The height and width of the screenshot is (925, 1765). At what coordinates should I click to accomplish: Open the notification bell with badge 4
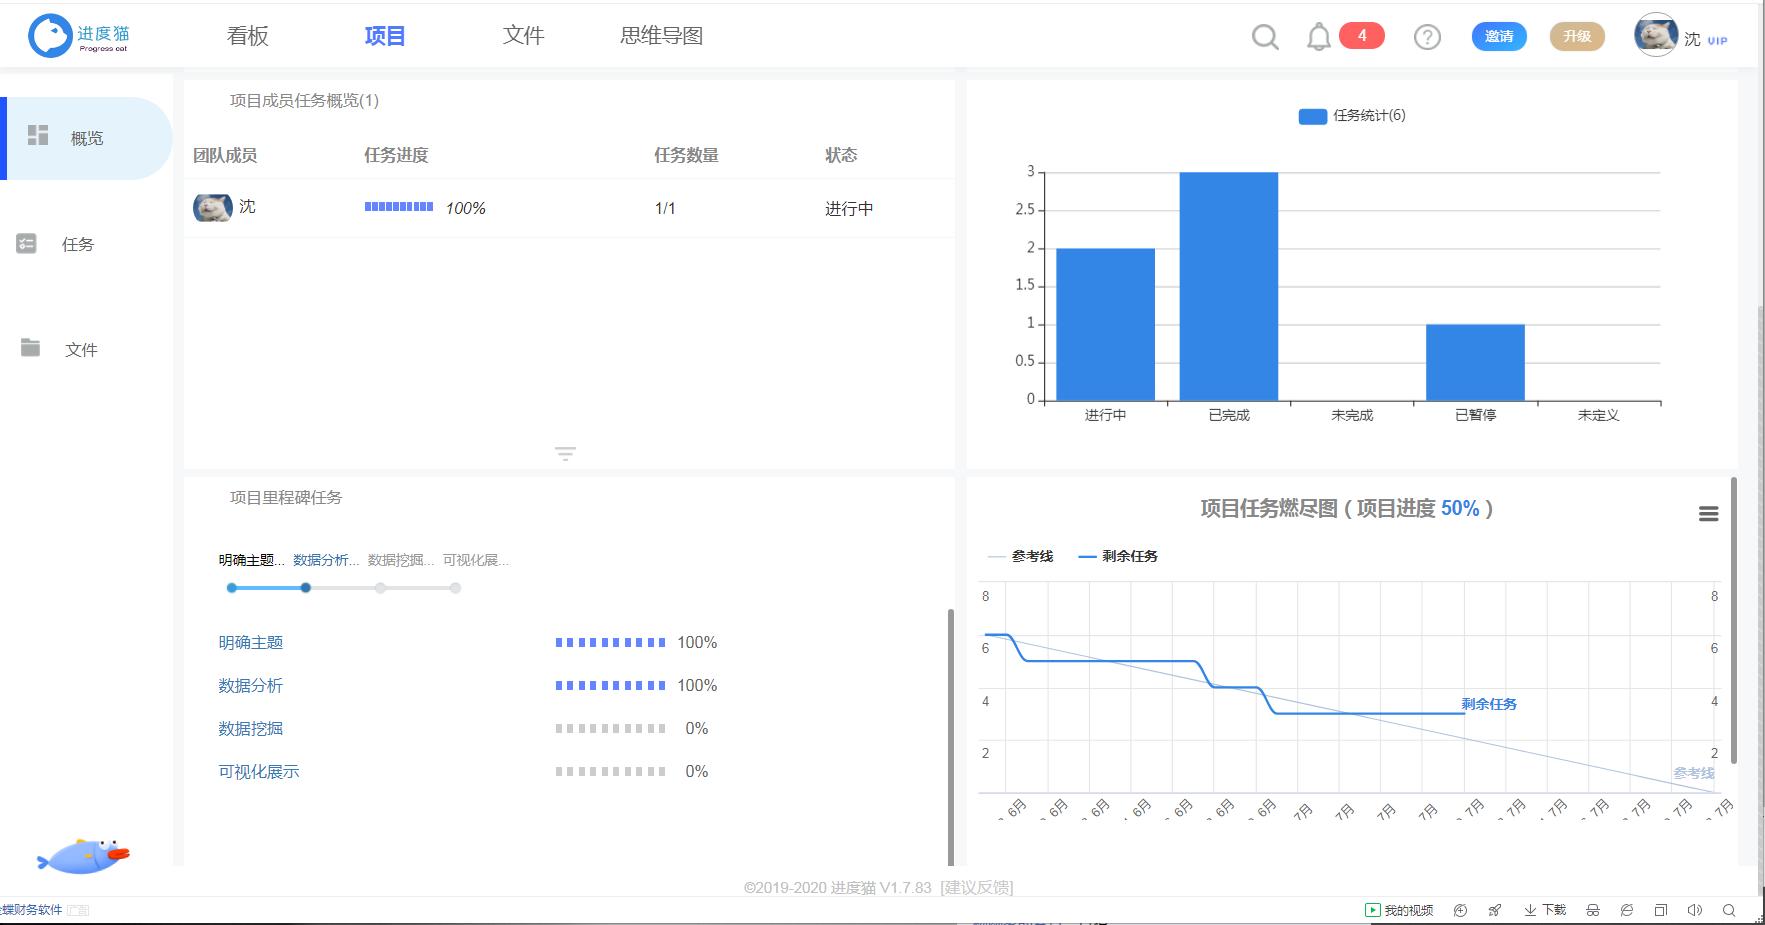point(1318,36)
